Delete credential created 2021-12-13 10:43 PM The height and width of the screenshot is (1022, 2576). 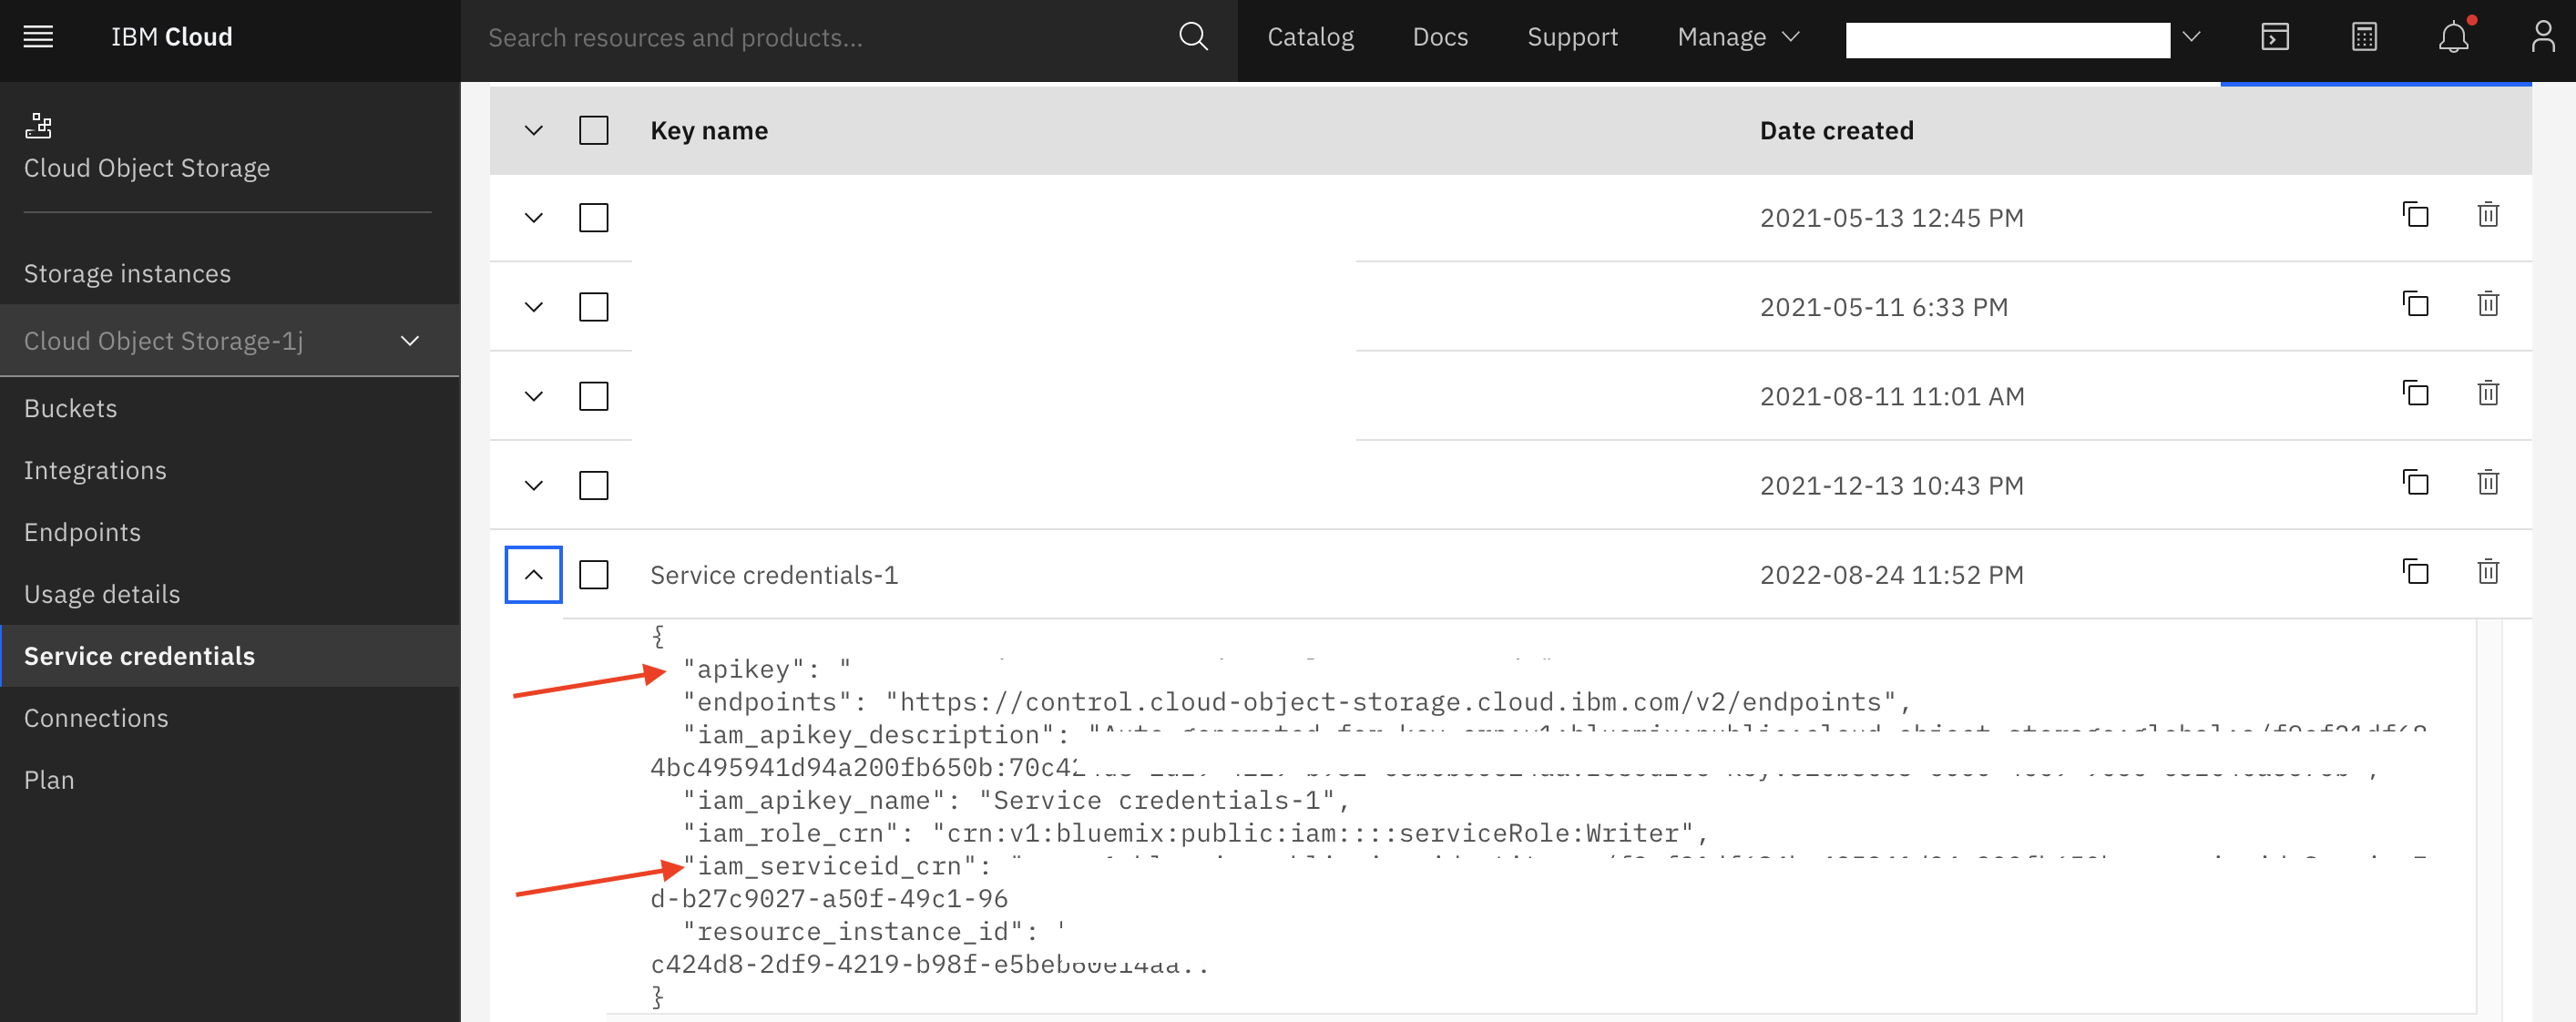coord(2488,483)
